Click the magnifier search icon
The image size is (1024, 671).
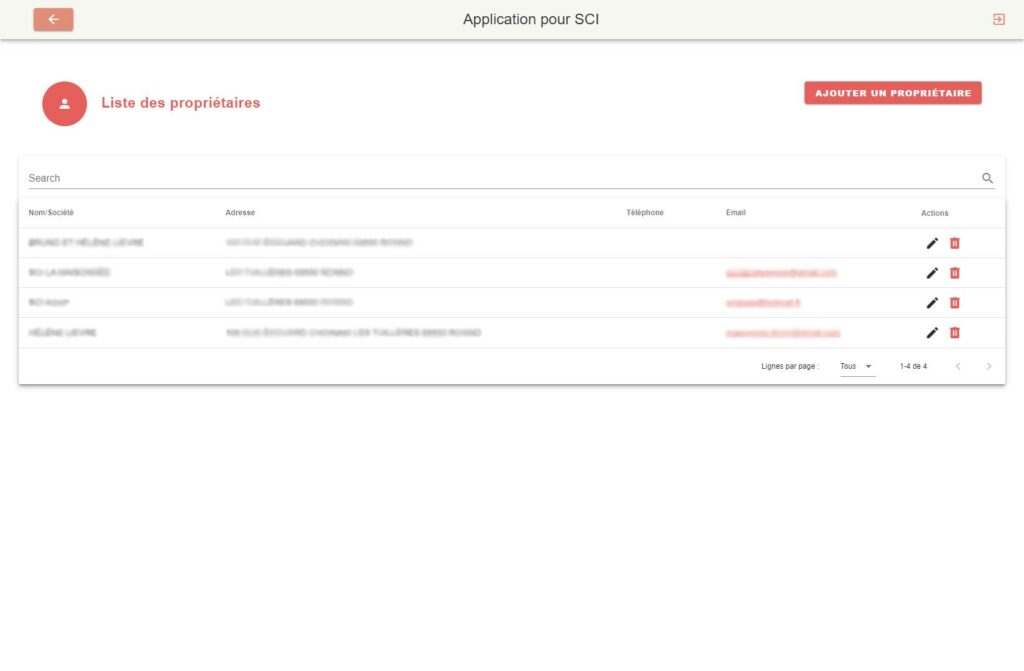tap(987, 178)
